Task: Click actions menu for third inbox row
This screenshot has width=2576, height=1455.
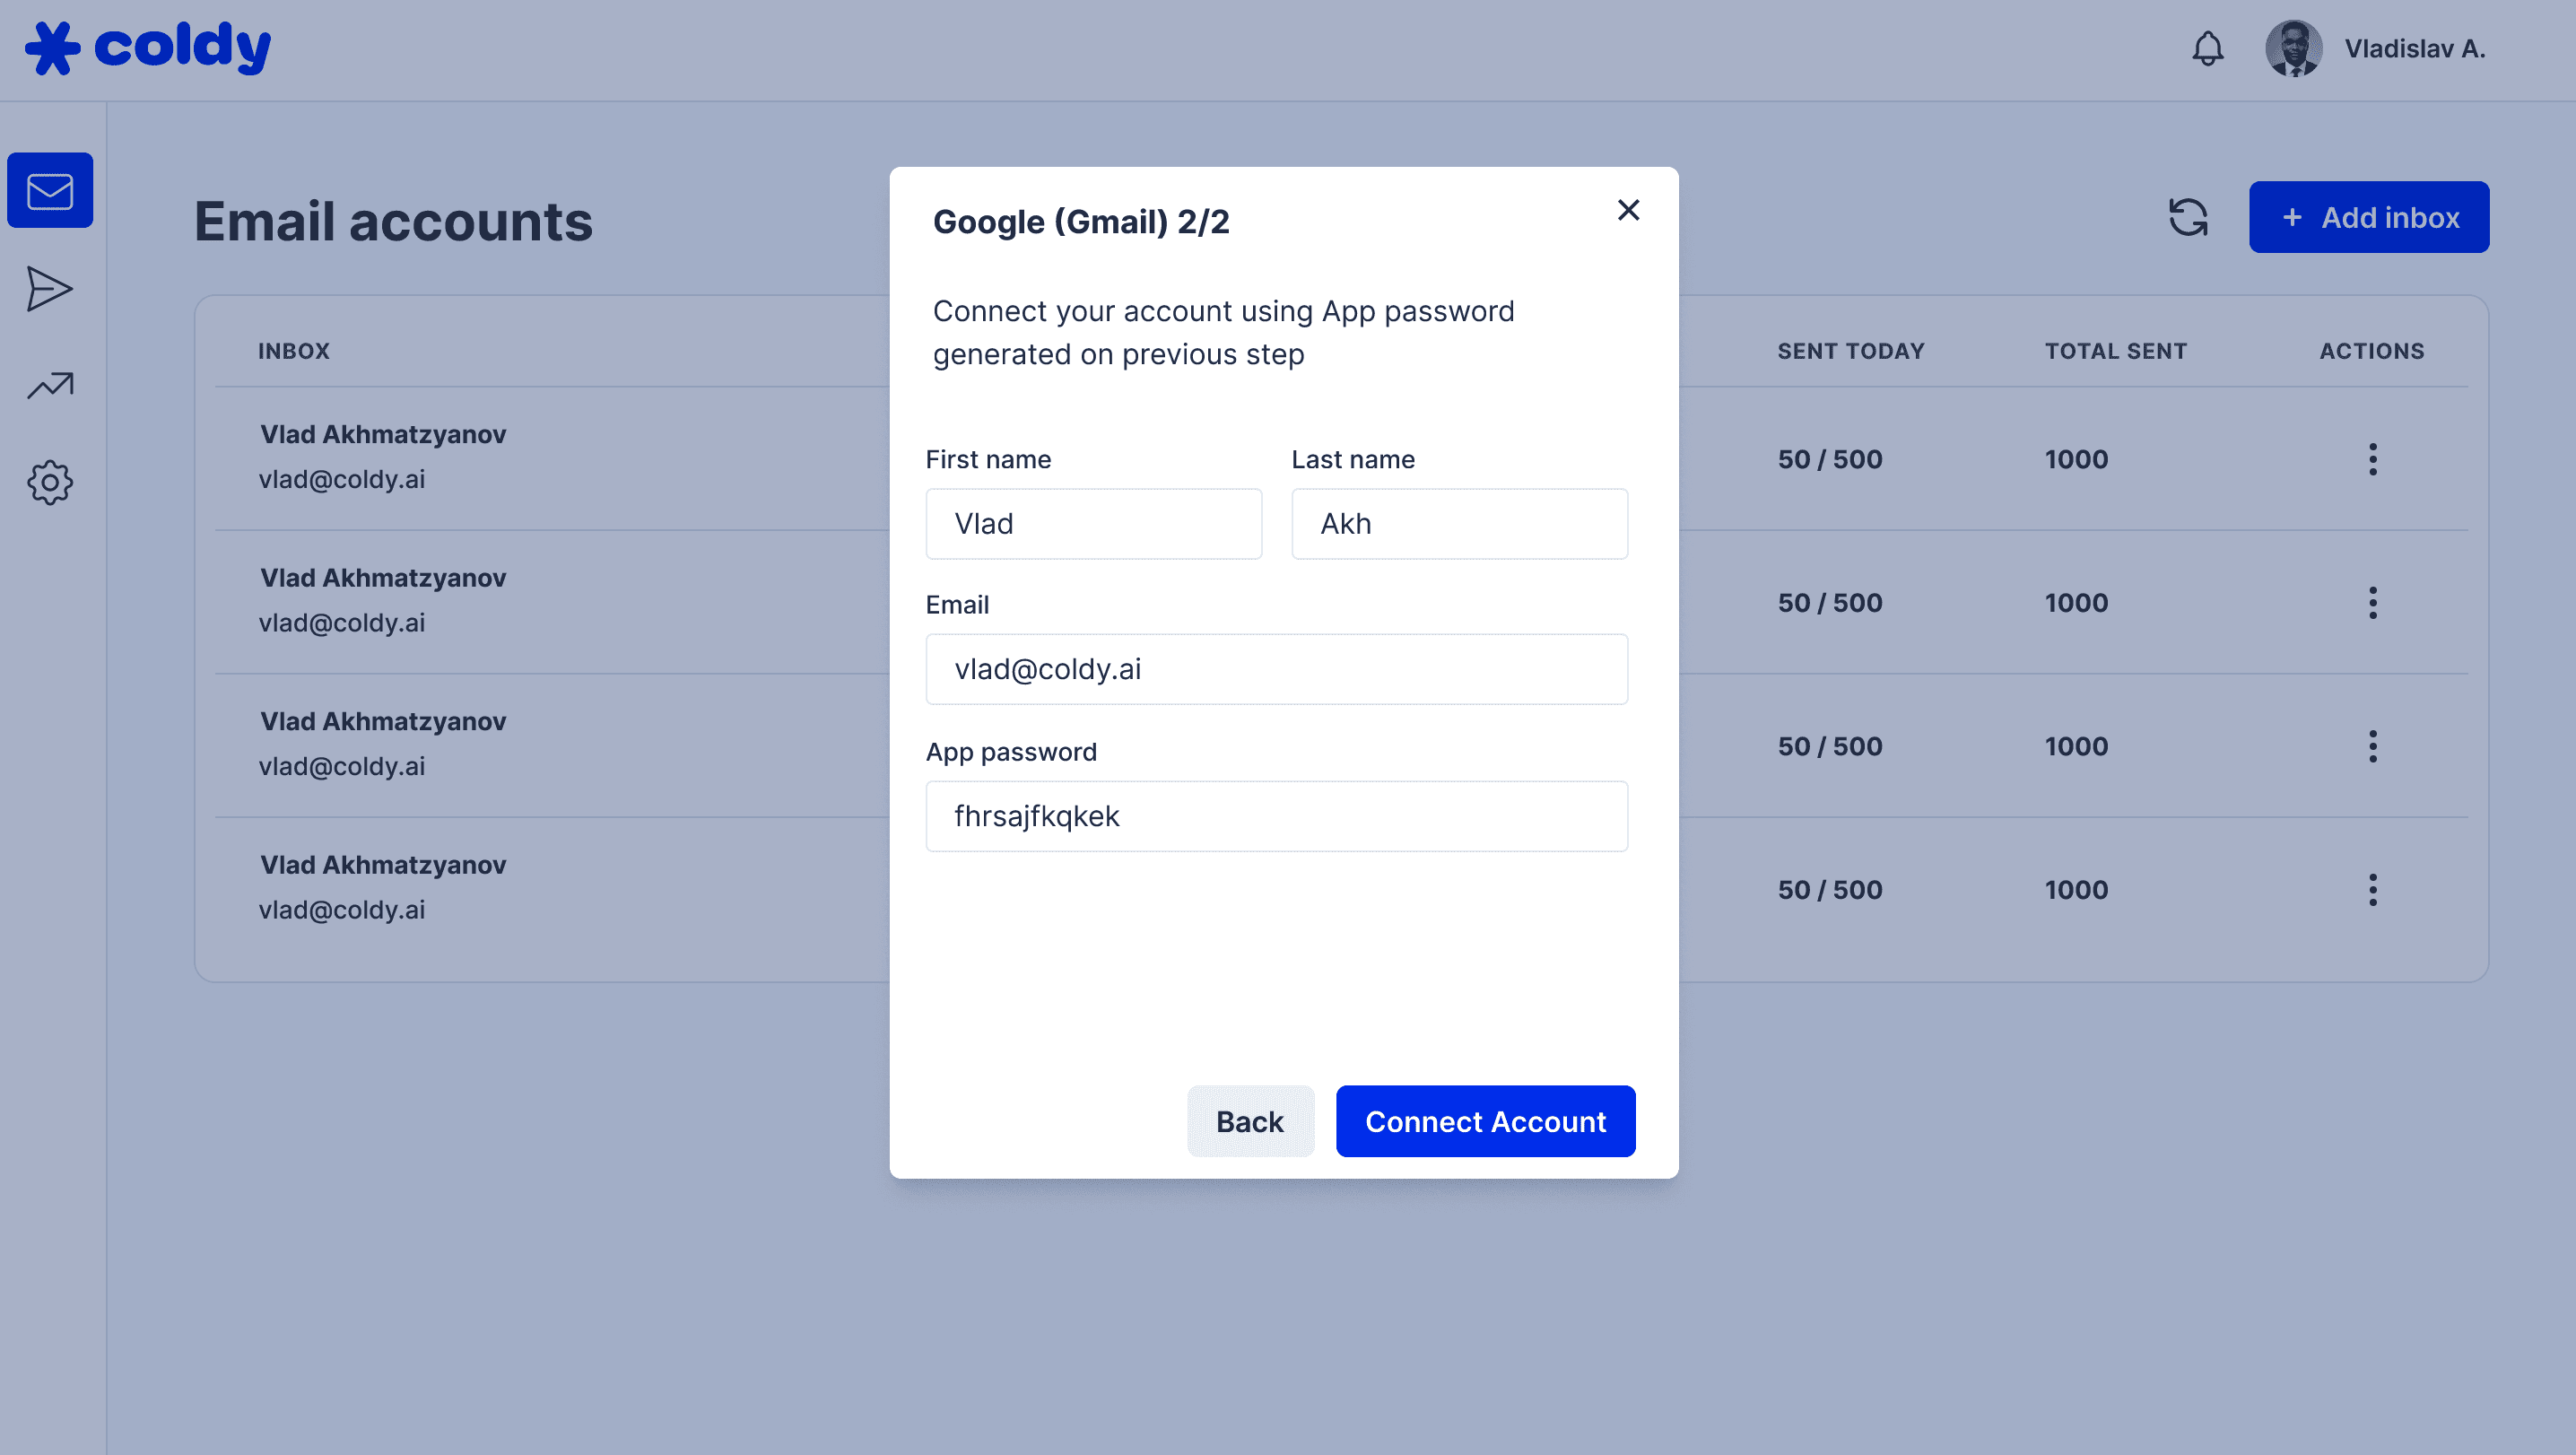Action: (2372, 745)
